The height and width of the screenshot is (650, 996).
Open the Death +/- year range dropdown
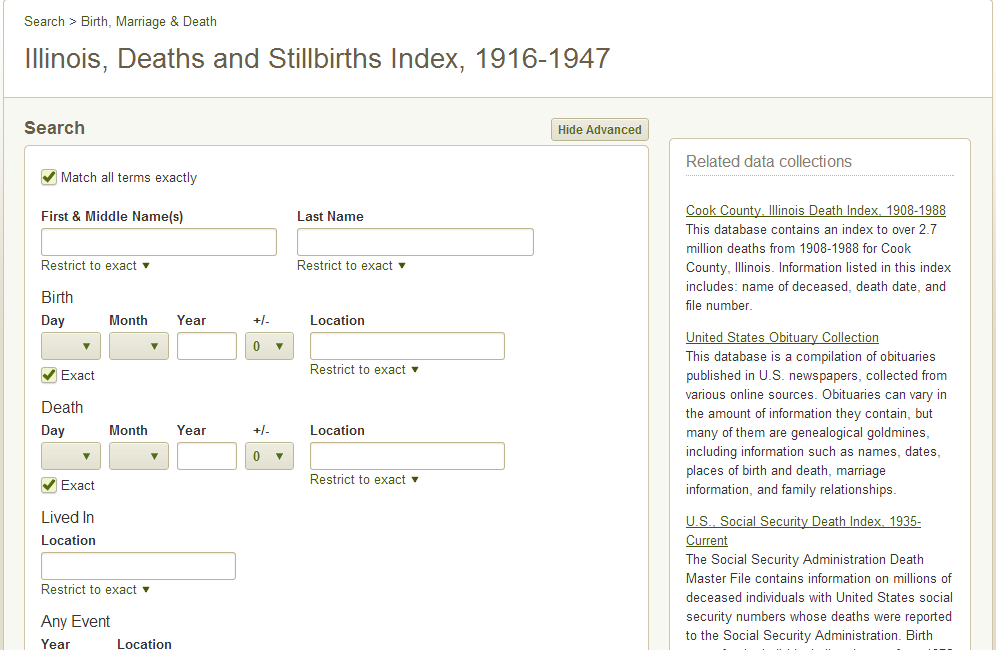point(269,456)
